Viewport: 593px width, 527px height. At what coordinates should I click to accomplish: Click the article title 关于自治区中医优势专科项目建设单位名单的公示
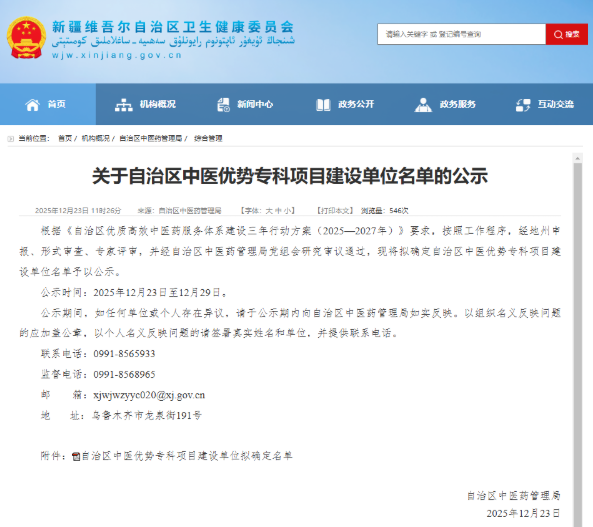290,176
